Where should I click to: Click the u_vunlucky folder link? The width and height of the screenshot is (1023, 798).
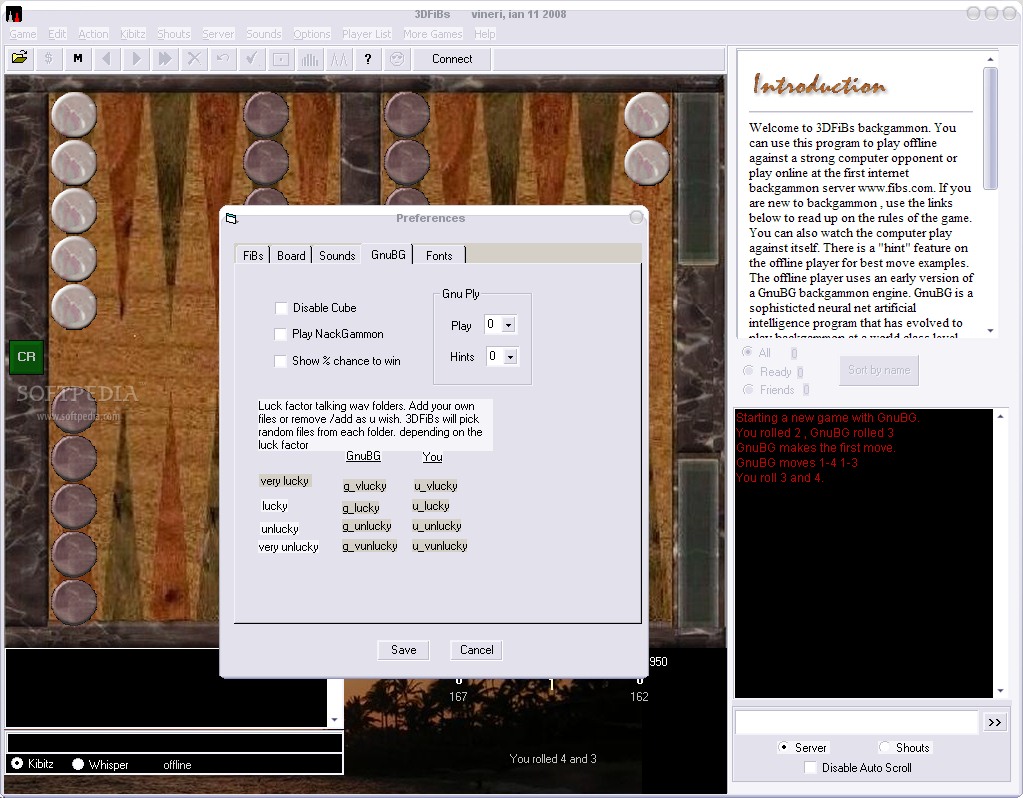click(440, 546)
